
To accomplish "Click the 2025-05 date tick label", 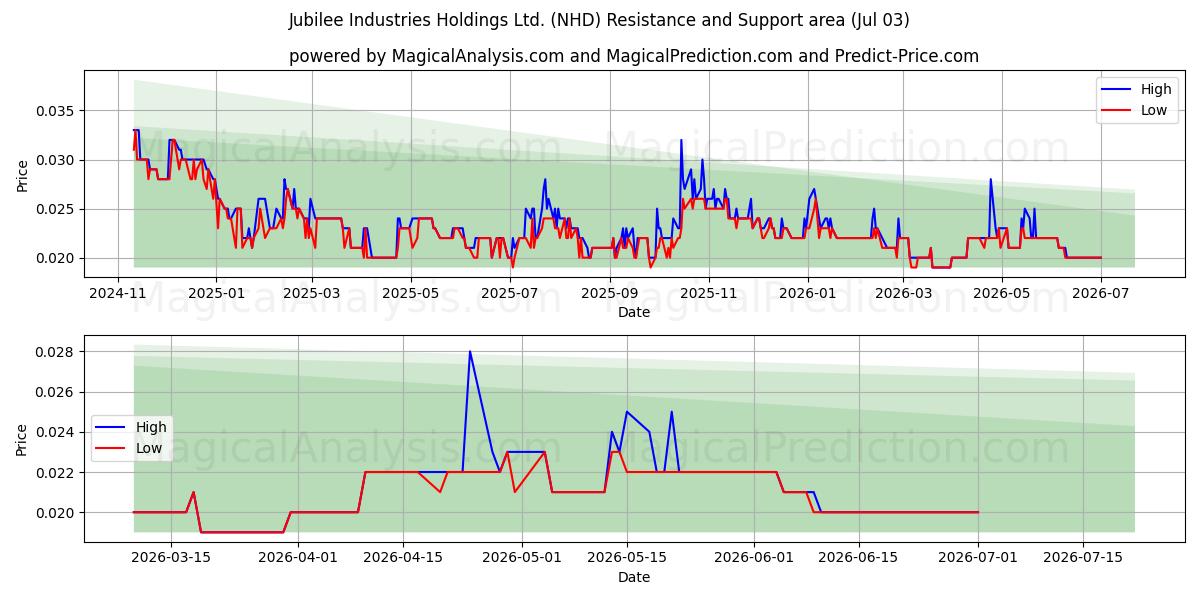I will click(411, 293).
